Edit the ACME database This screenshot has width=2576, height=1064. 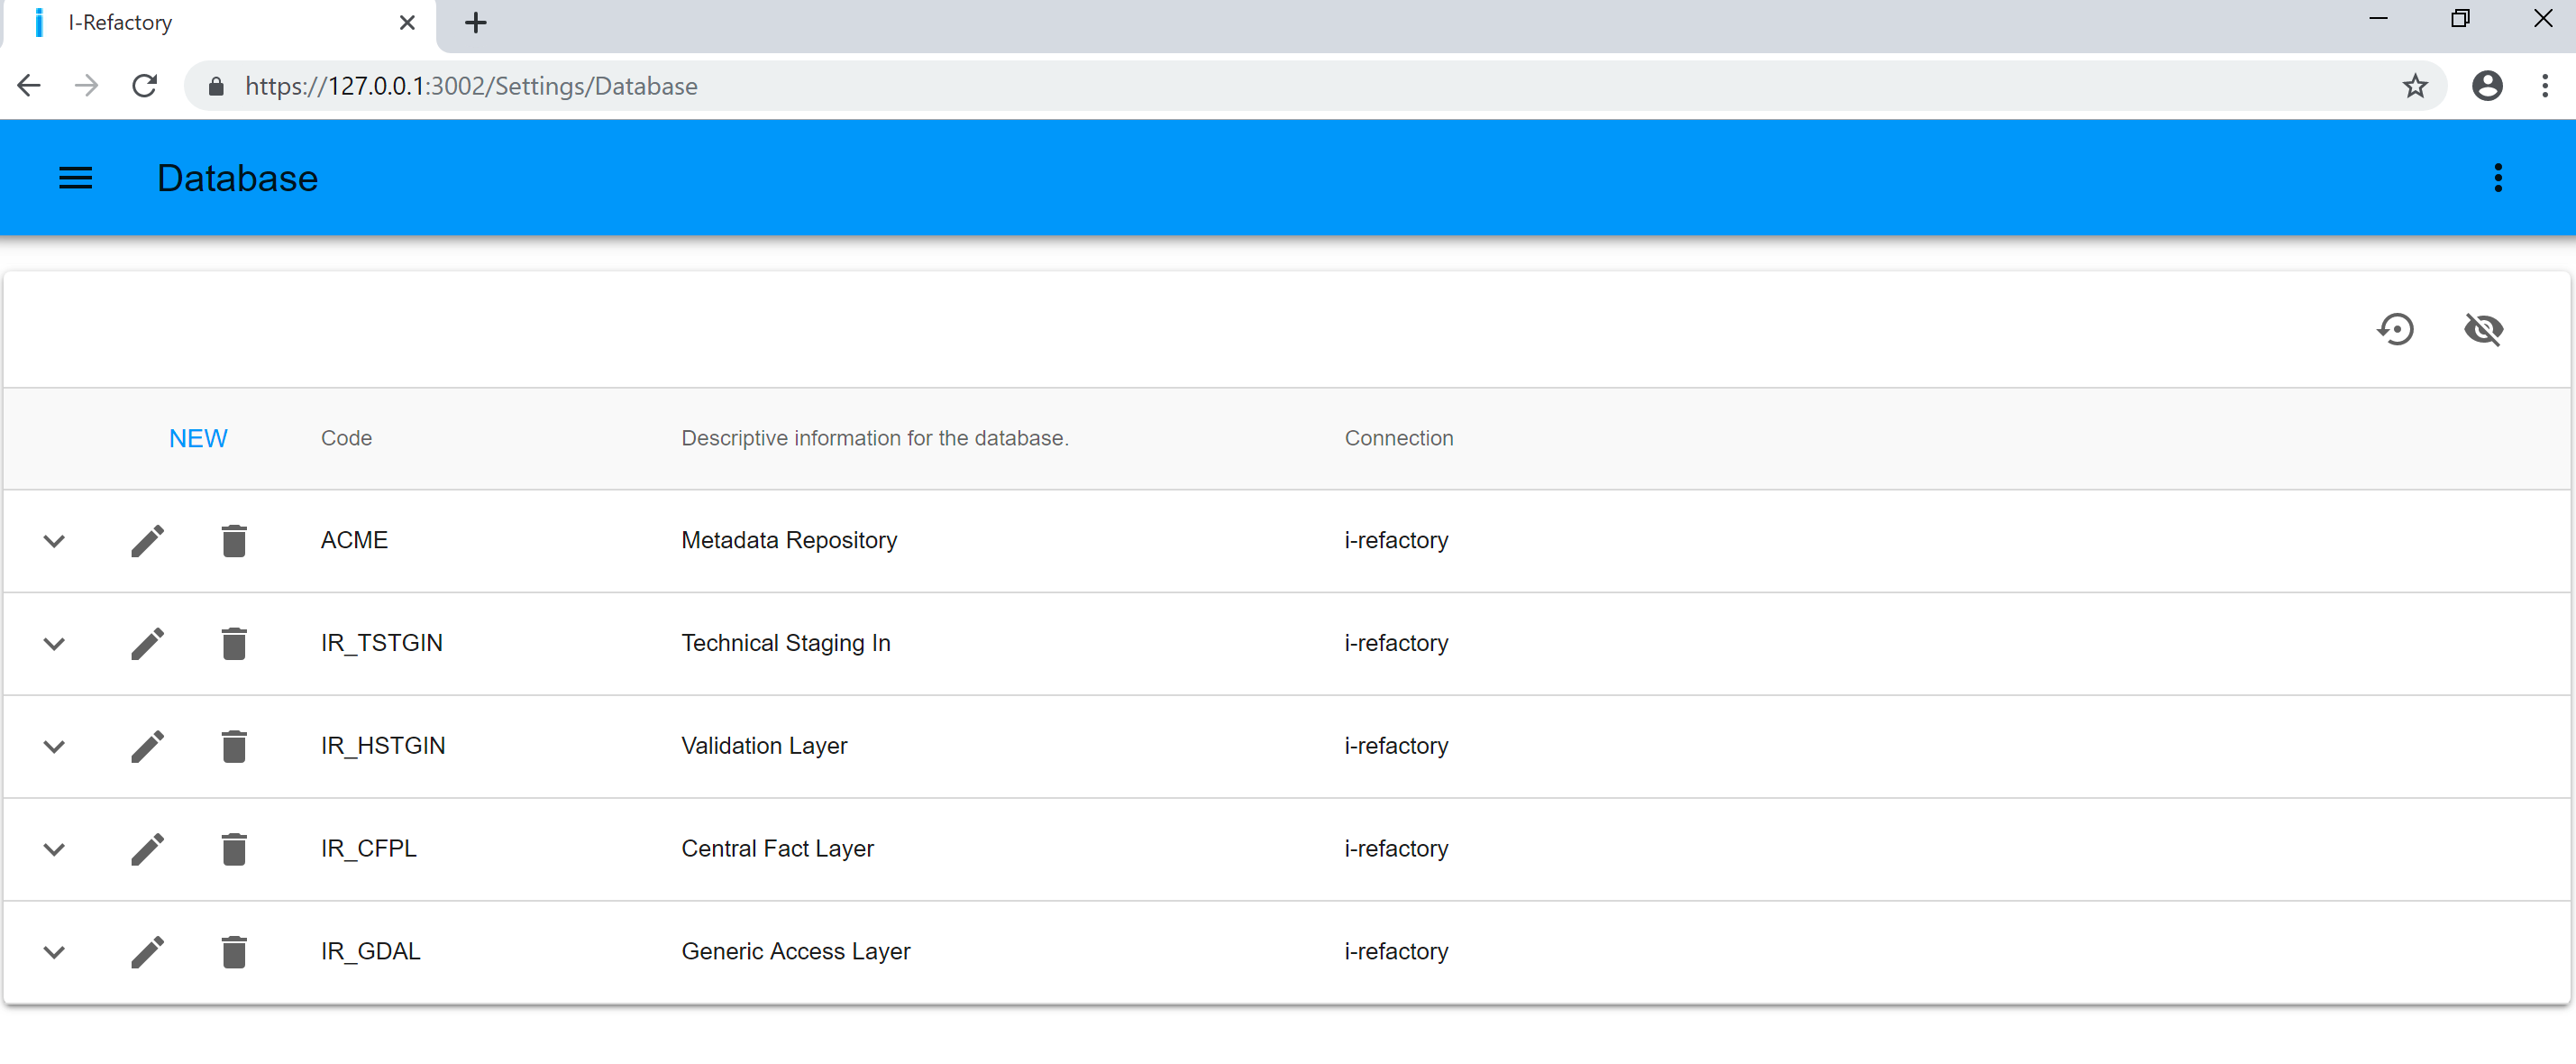pyautogui.click(x=147, y=541)
